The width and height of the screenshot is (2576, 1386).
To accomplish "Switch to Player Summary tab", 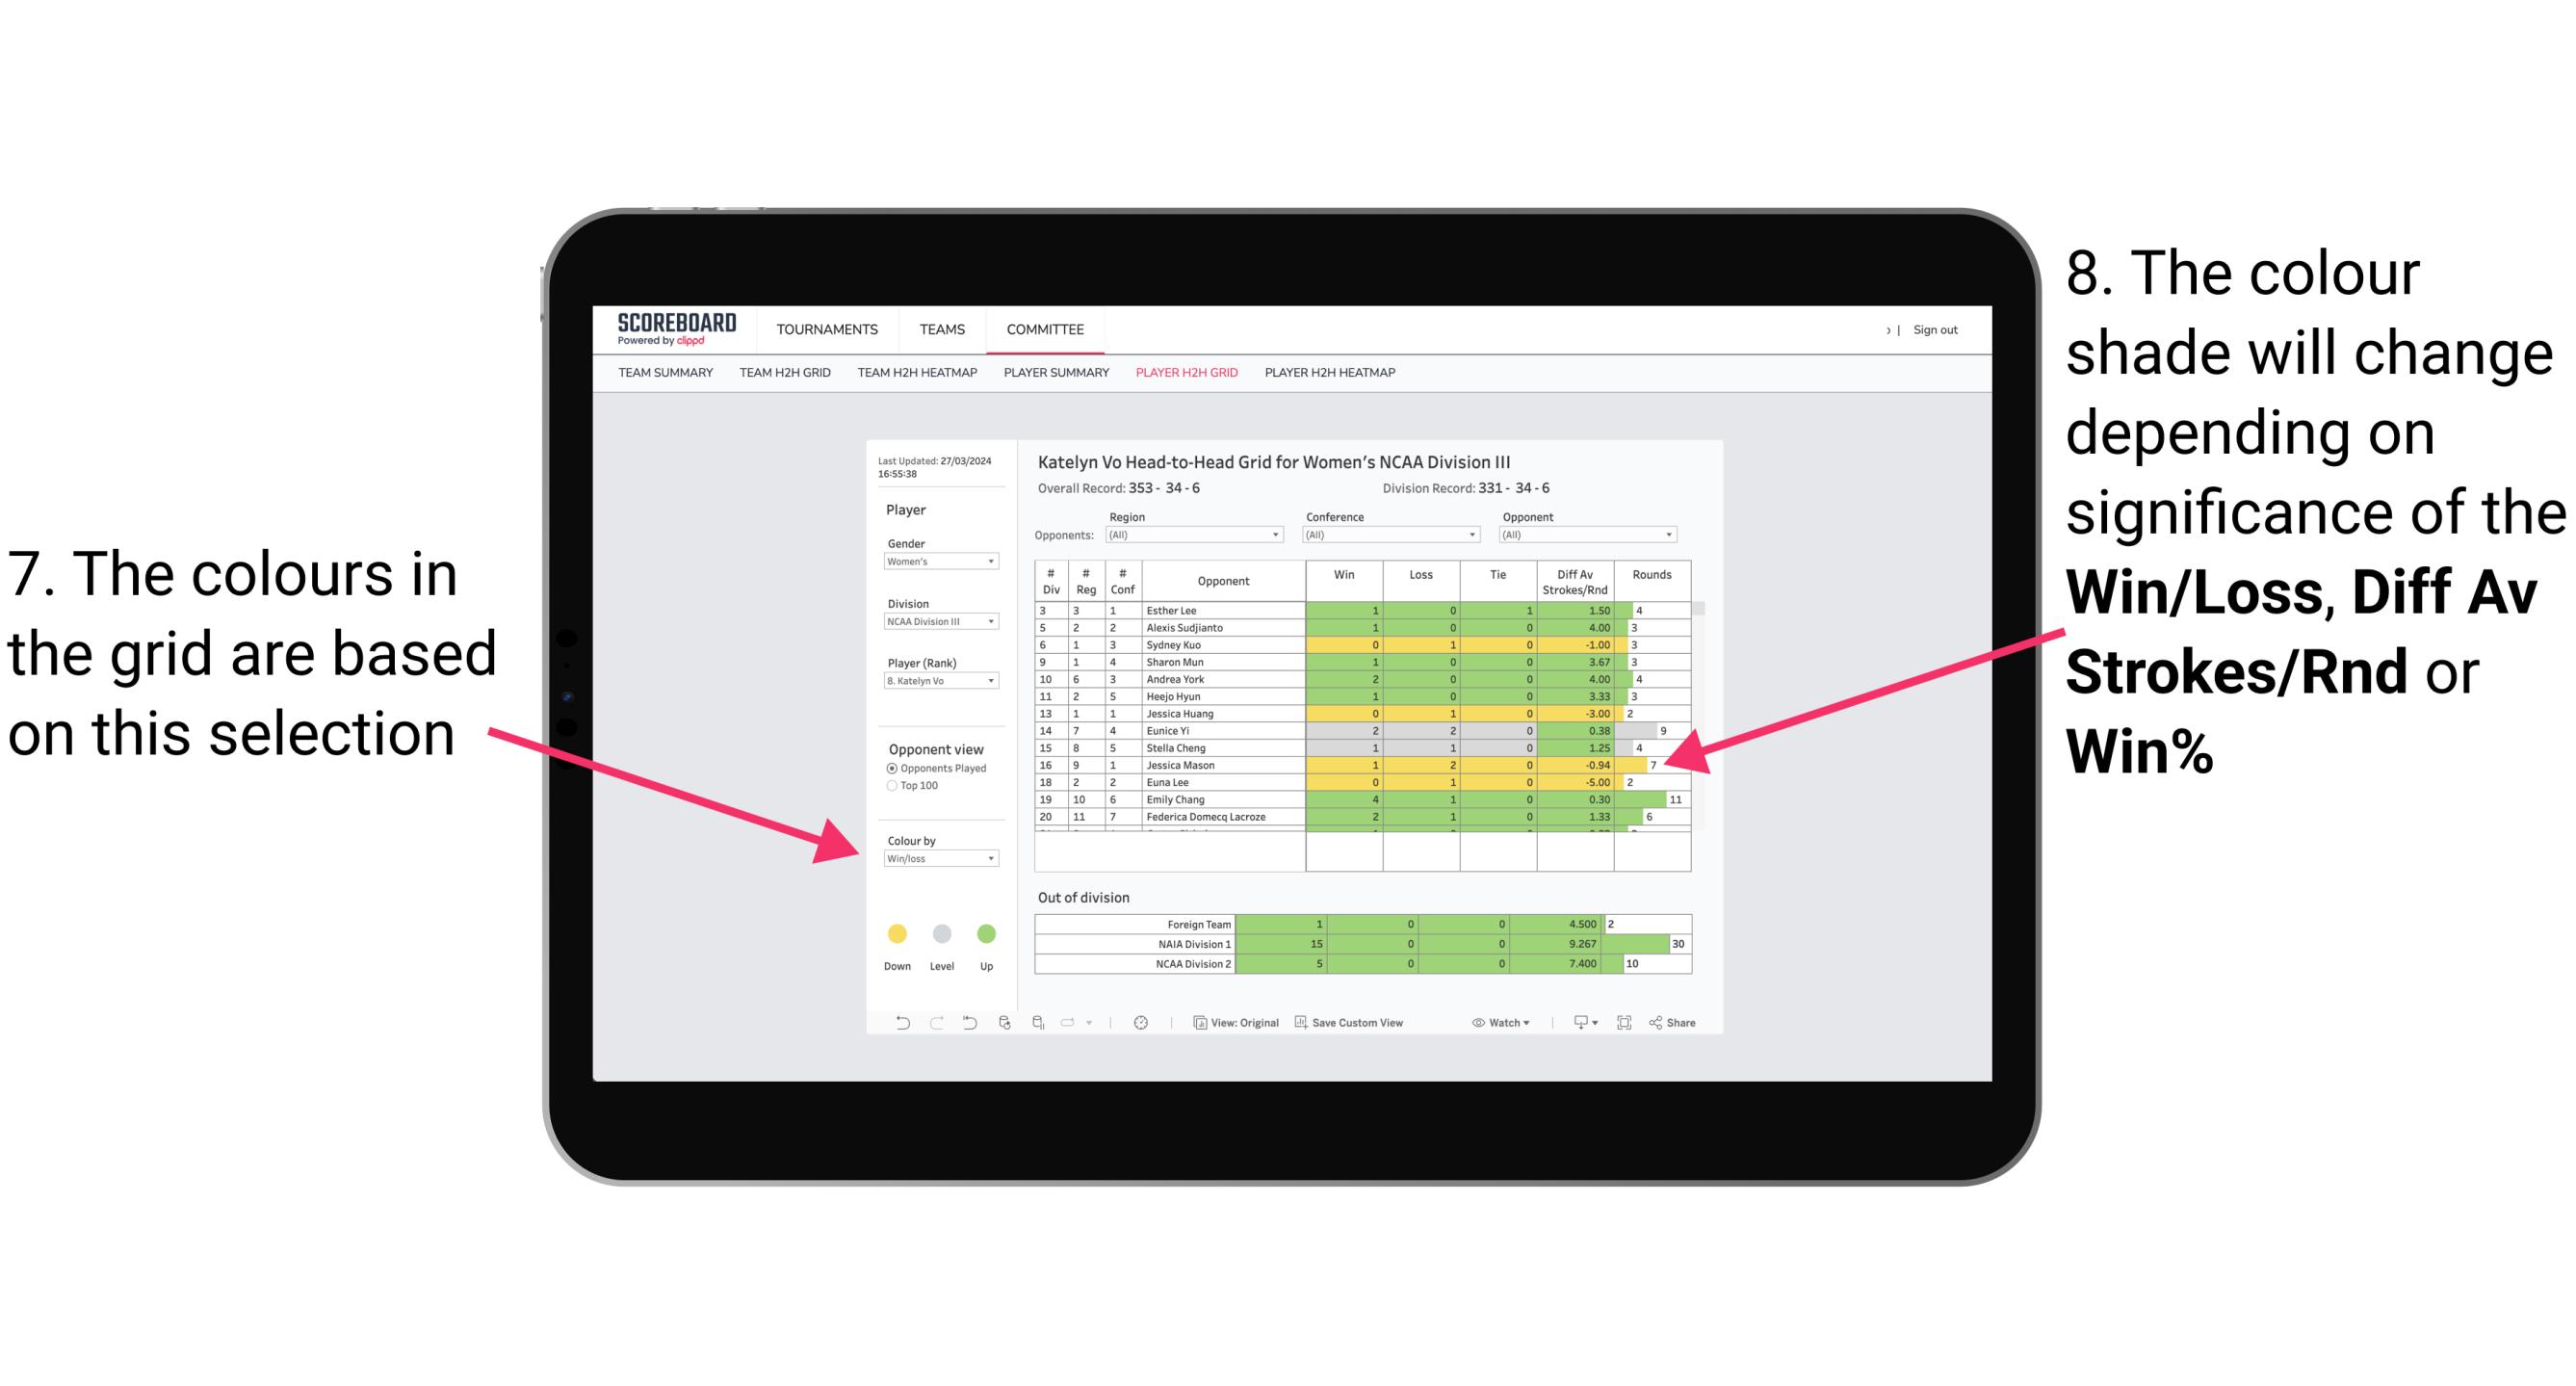I will [1053, 379].
